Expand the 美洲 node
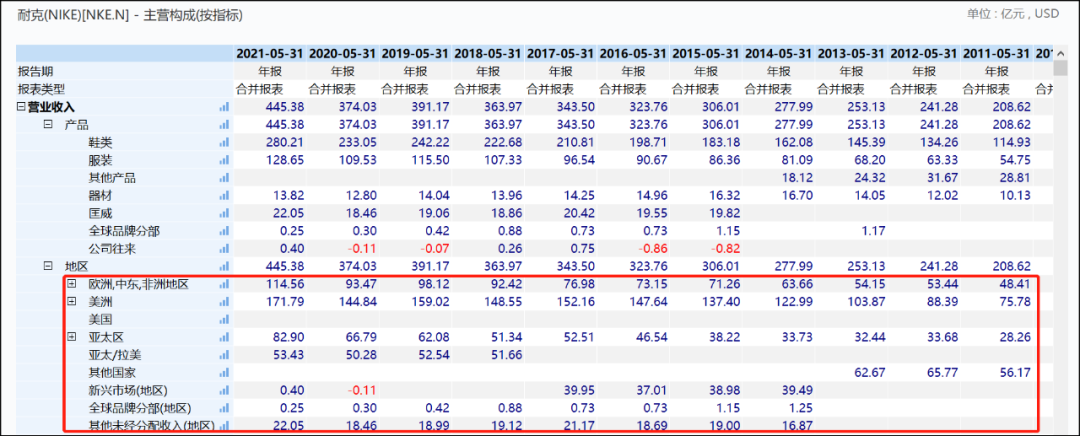The width and height of the screenshot is (1080, 436). 71,302
